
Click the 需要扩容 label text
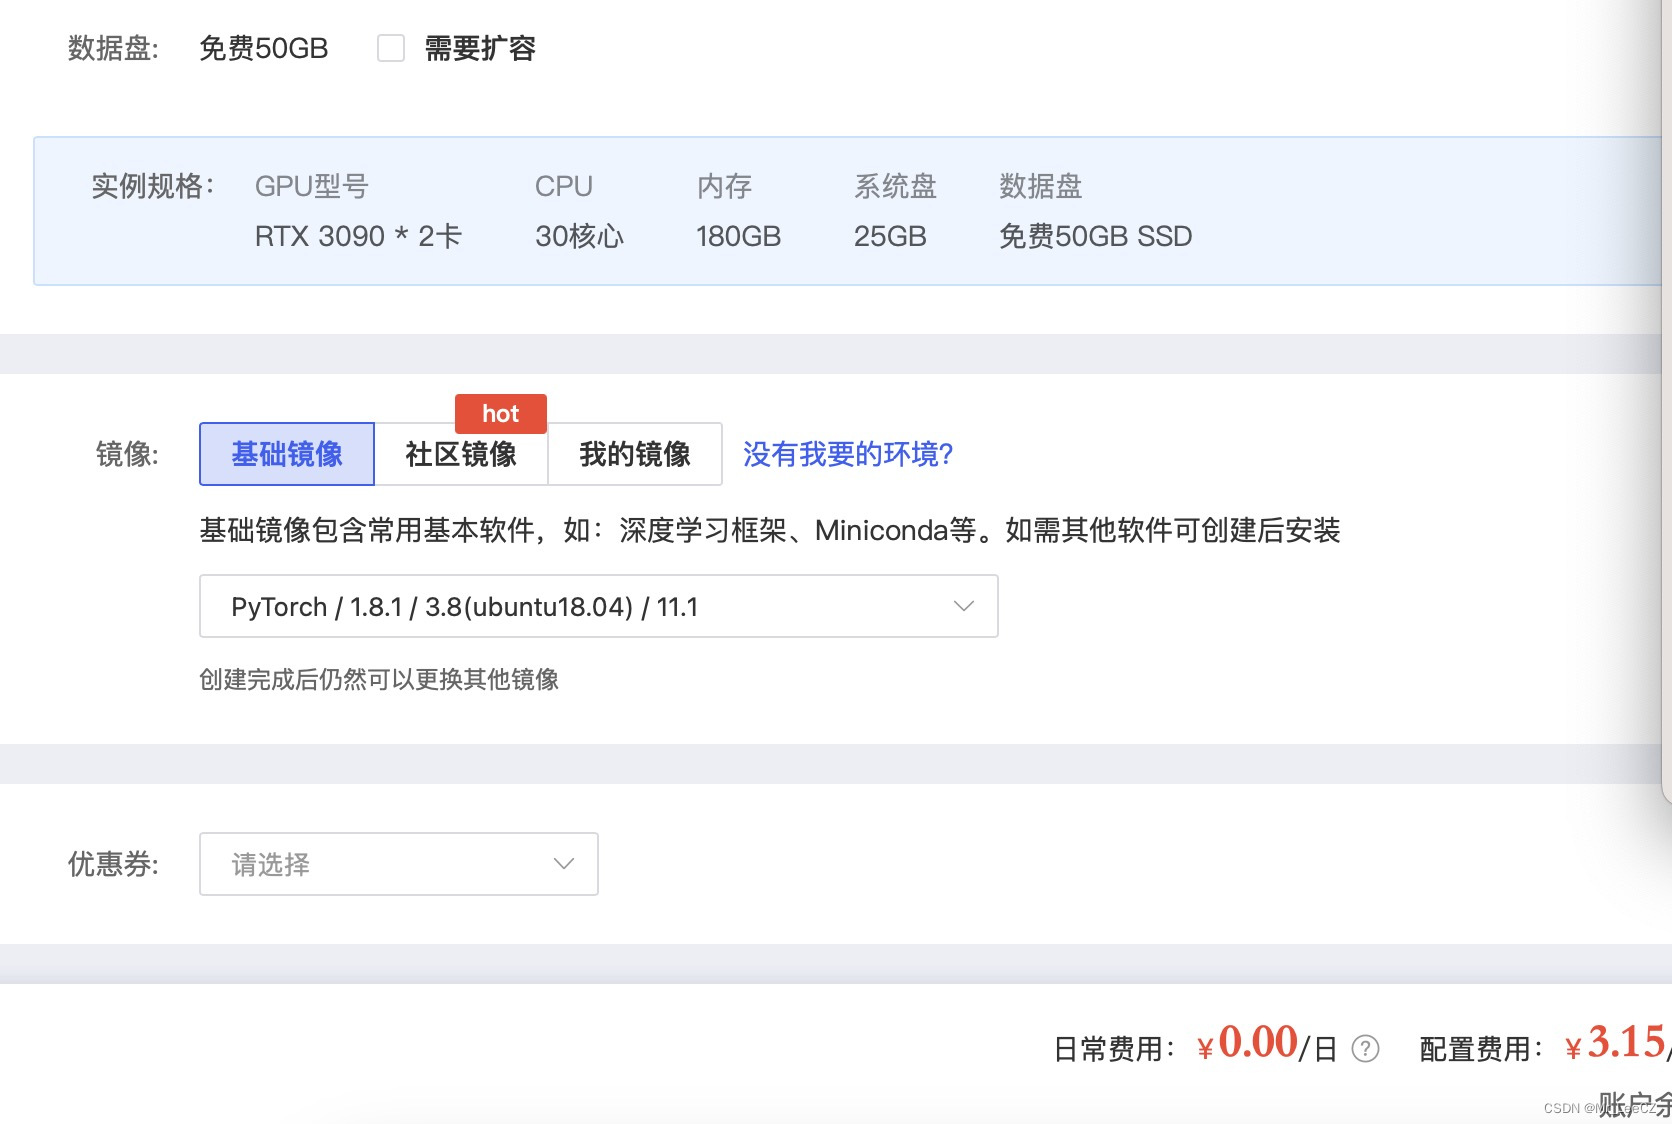click(480, 48)
